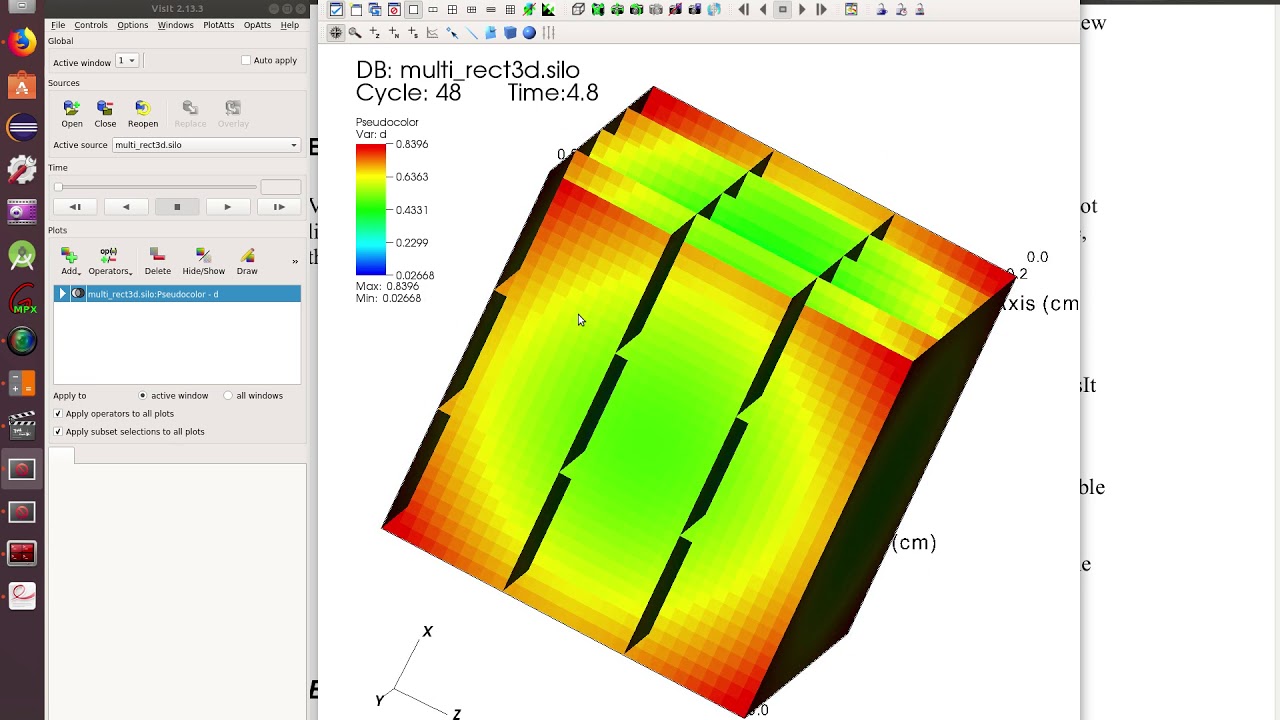Select the Navigate mode tool
The width and height of the screenshot is (1280, 720).
pos(336,33)
